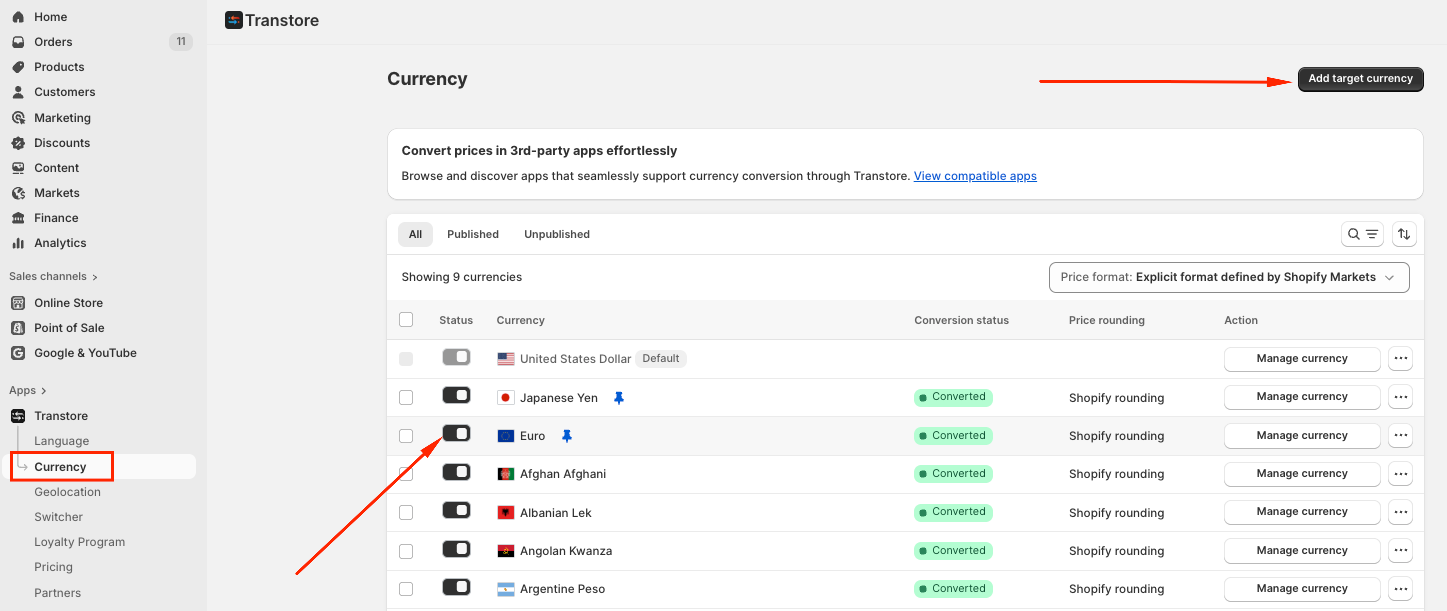The height and width of the screenshot is (611, 1447).
Task: Expand the Apps section
Action: (x=28, y=391)
